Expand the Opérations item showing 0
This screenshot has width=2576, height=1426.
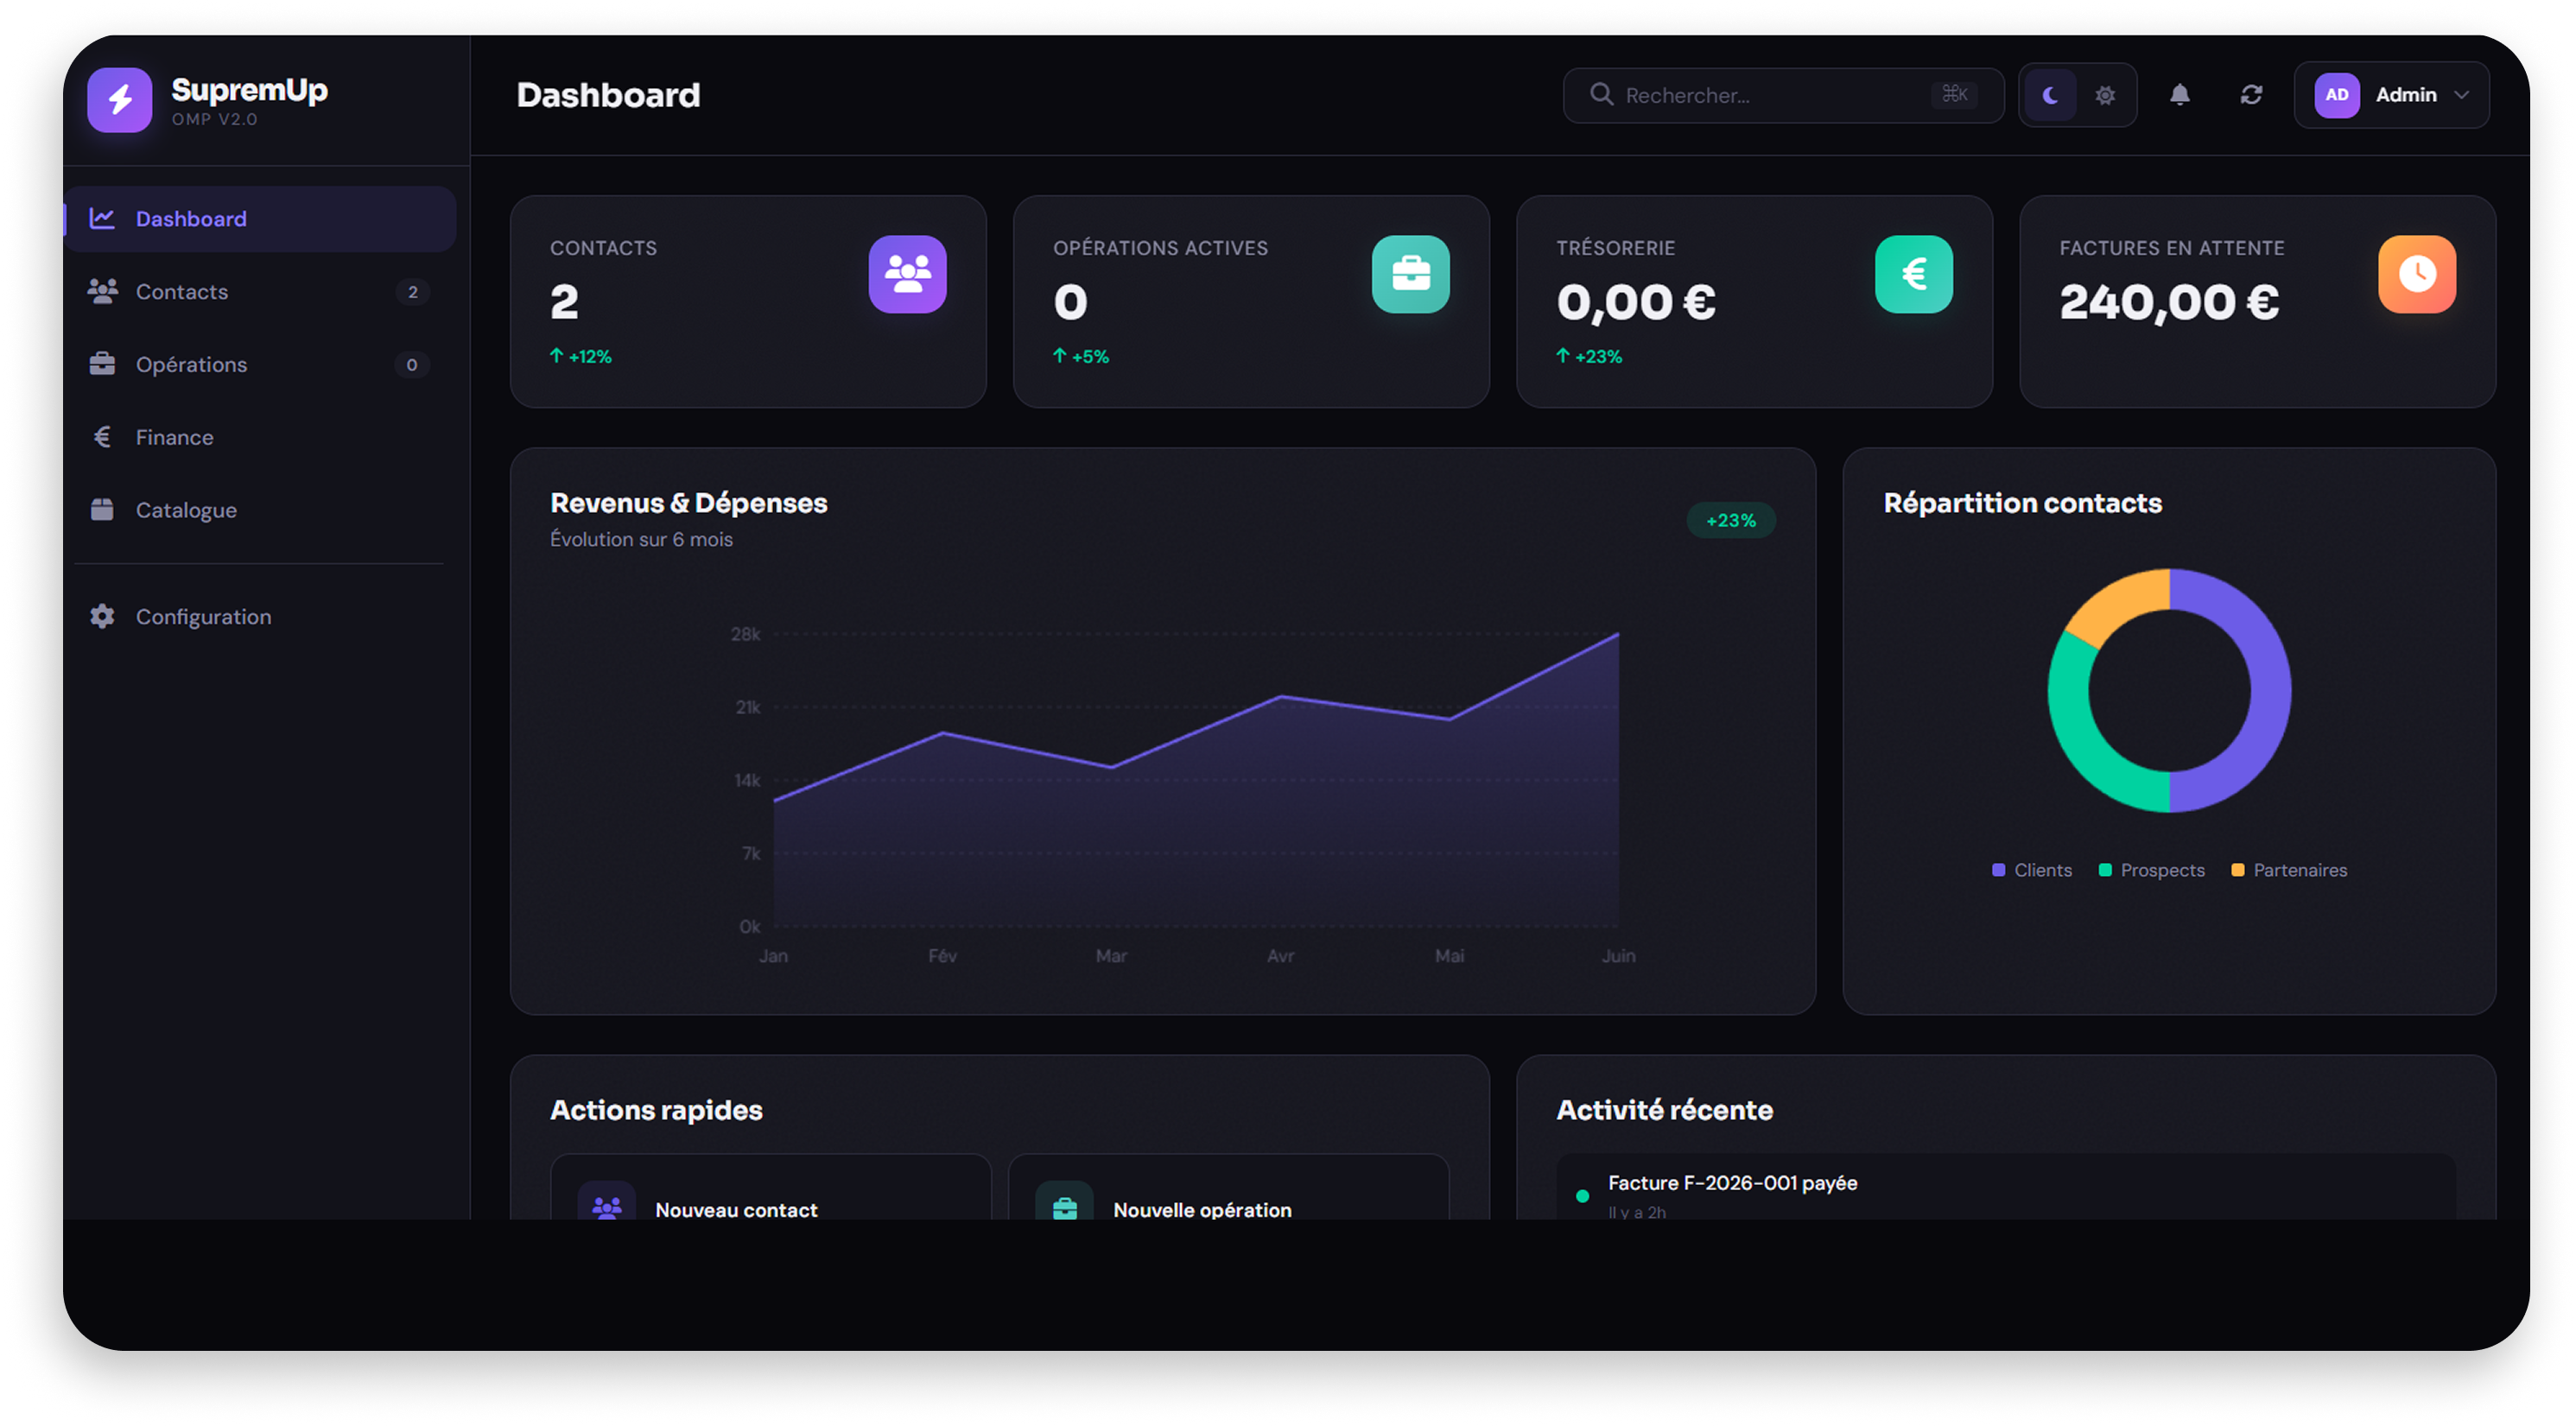(x=411, y=364)
